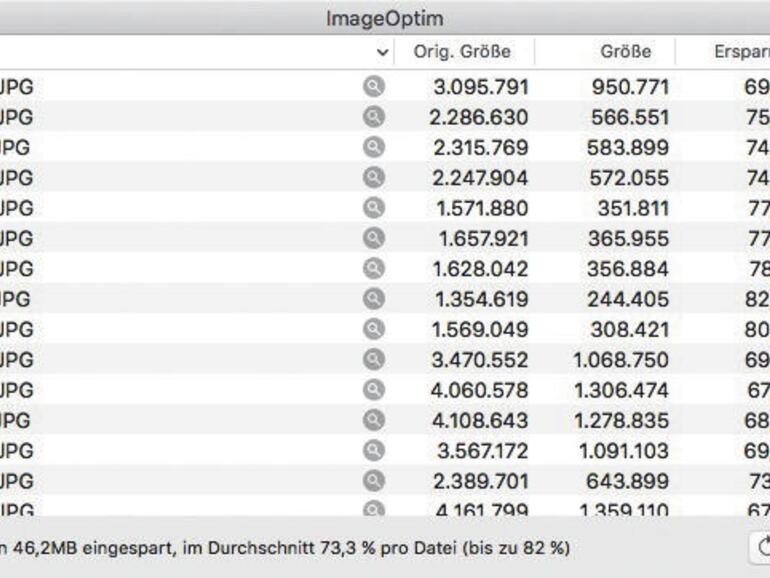
Task: Sort by Ersparnis column header
Action: pyautogui.click(x=740, y=52)
